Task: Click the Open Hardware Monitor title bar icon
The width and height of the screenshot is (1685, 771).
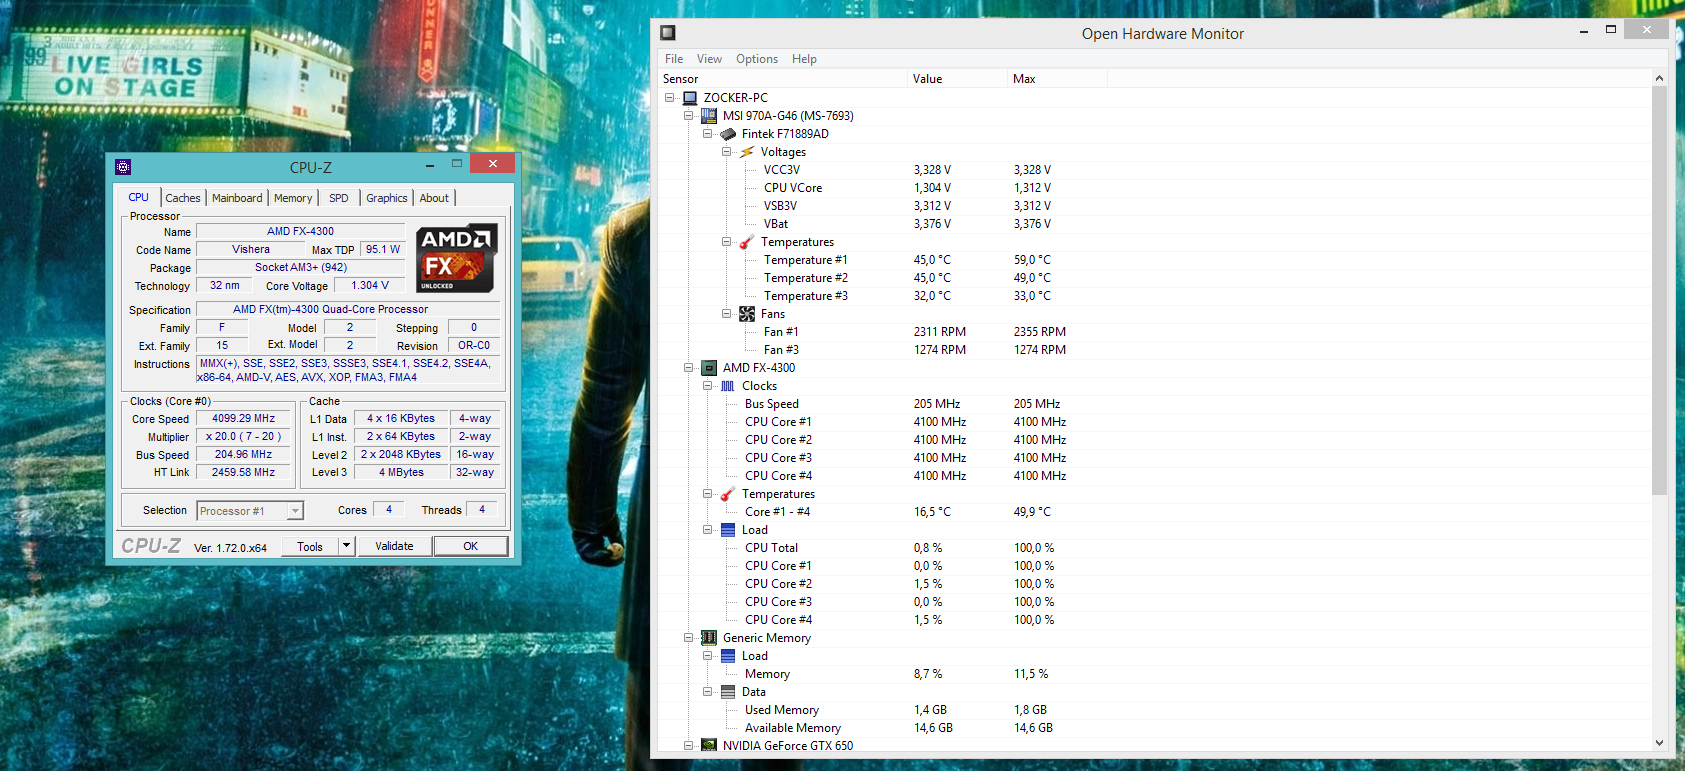Action: coord(668,33)
